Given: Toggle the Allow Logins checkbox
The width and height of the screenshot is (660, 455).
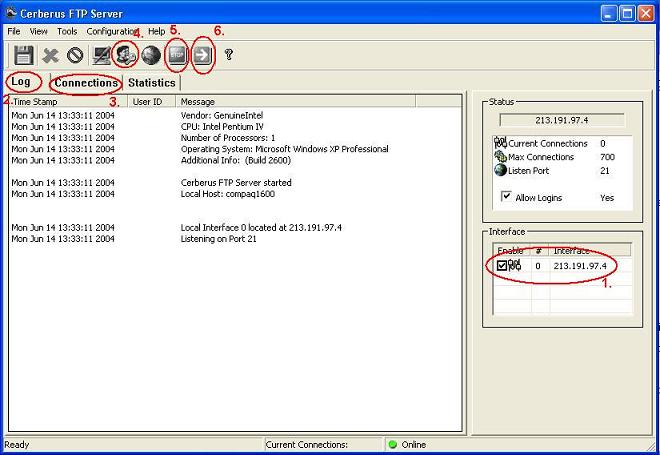Looking at the screenshot, I should click(x=506, y=198).
